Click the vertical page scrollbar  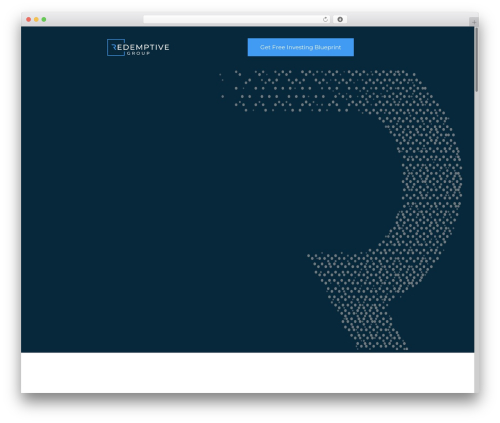click(477, 60)
